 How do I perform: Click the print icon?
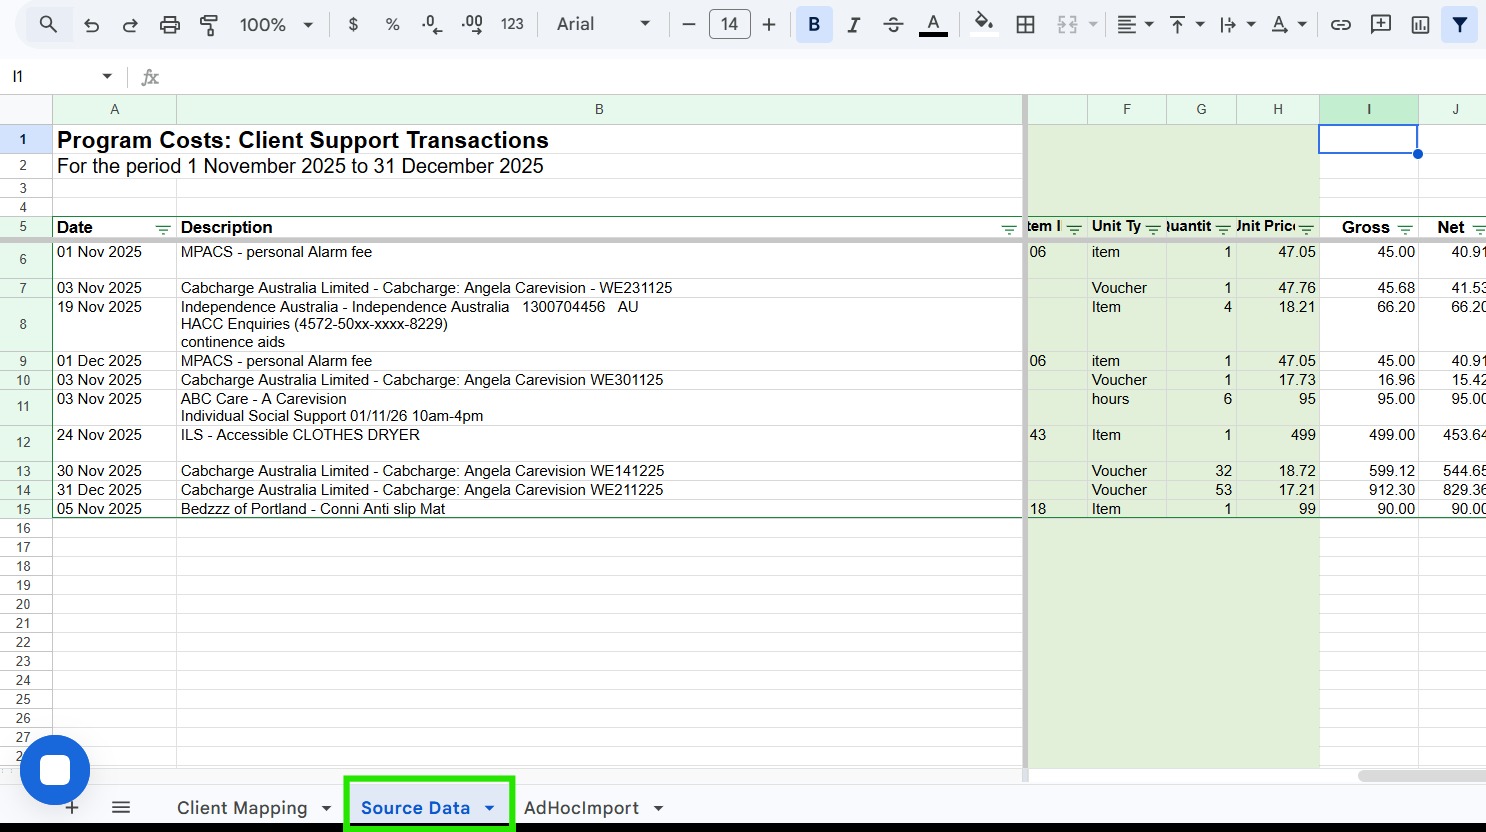(x=170, y=25)
